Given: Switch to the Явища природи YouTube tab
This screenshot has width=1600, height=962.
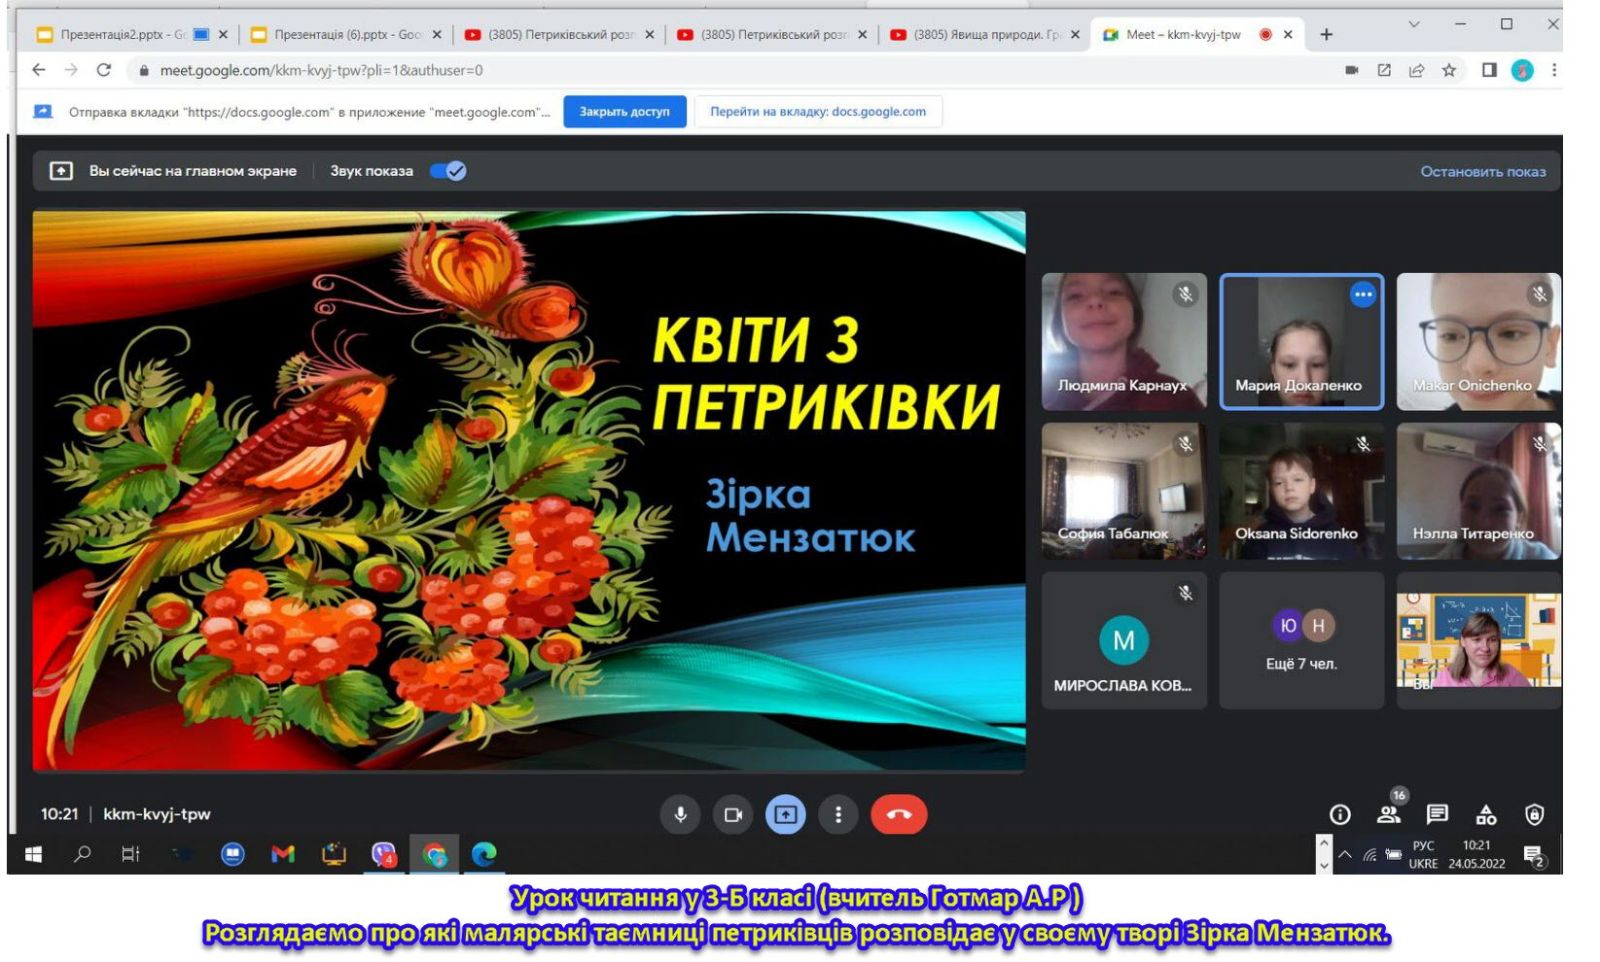Looking at the screenshot, I should click(x=985, y=34).
